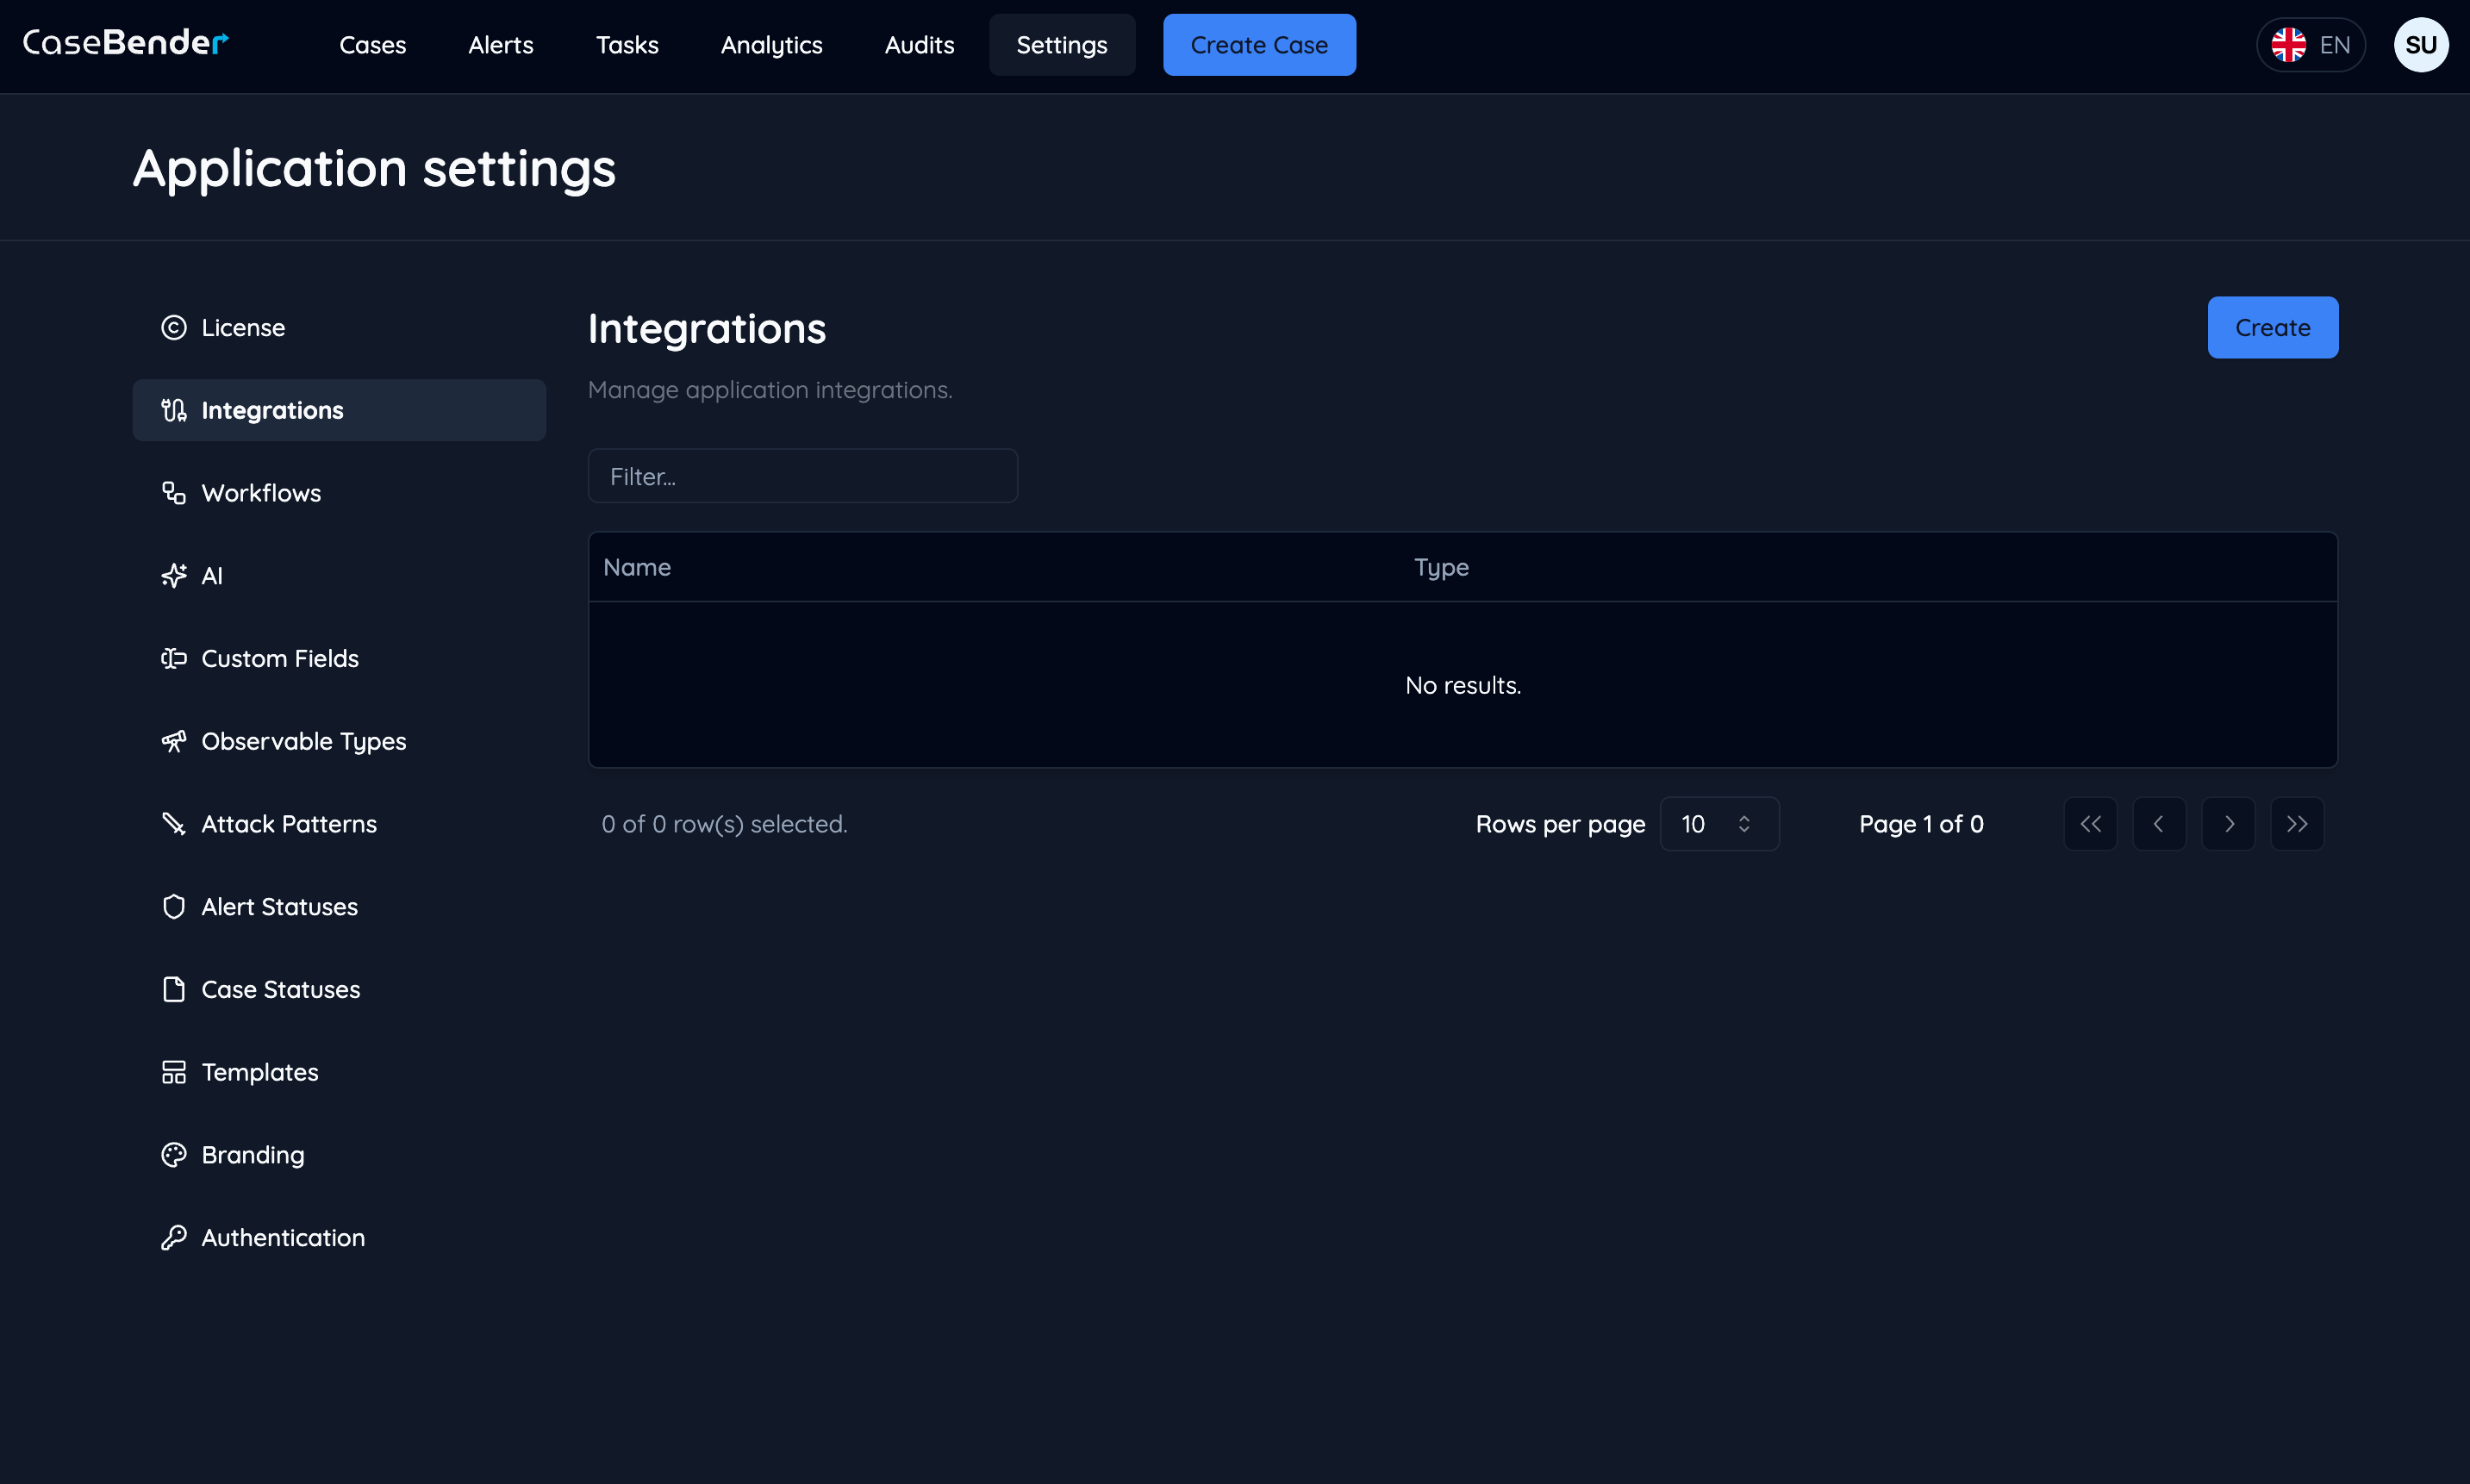The image size is (2470, 1484).
Task: Open the EN language switcher
Action: [x=2311, y=44]
